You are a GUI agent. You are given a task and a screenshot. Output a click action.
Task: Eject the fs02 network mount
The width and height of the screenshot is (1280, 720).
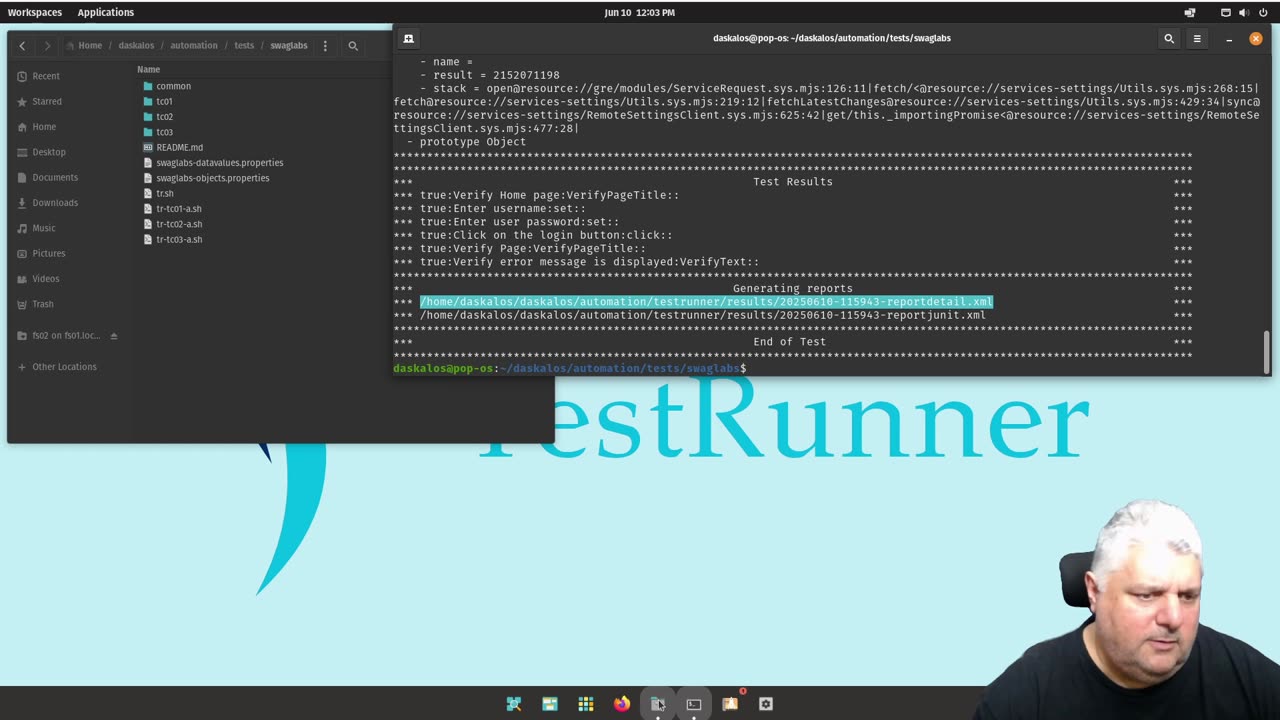(114, 336)
